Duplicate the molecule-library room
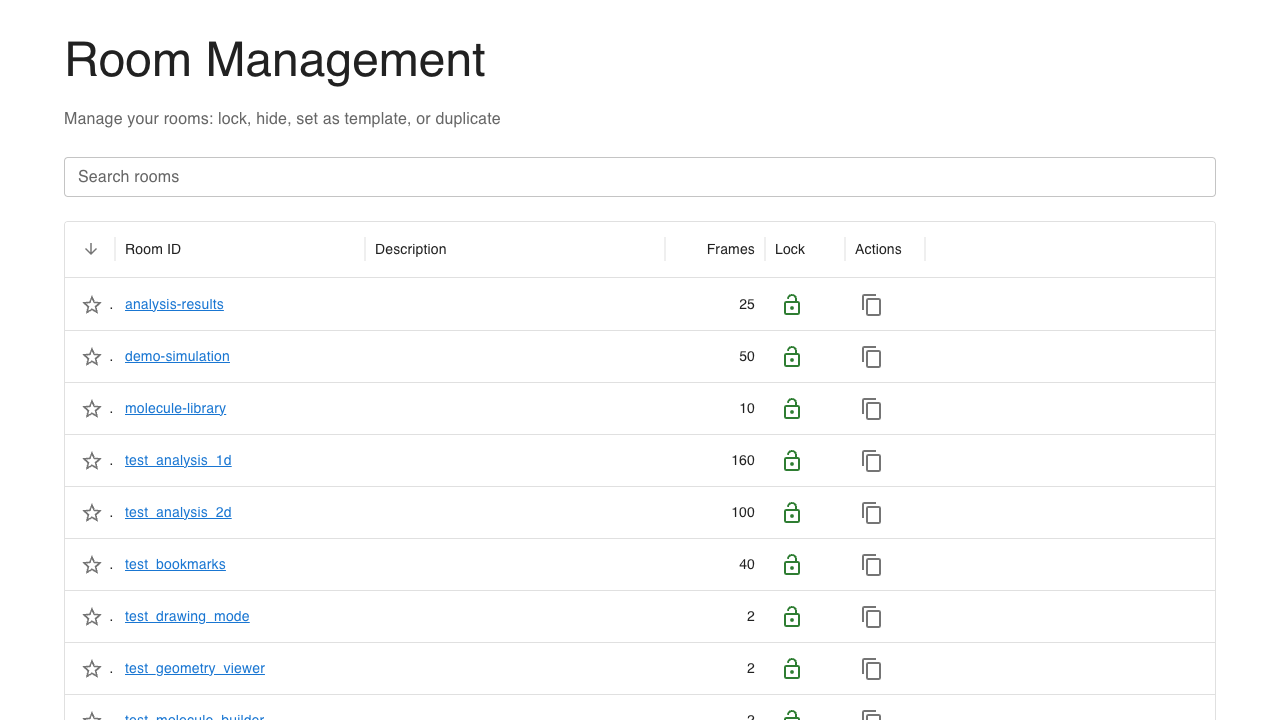The width and height of the screenshot is (1280, 720). coord(872,409)
